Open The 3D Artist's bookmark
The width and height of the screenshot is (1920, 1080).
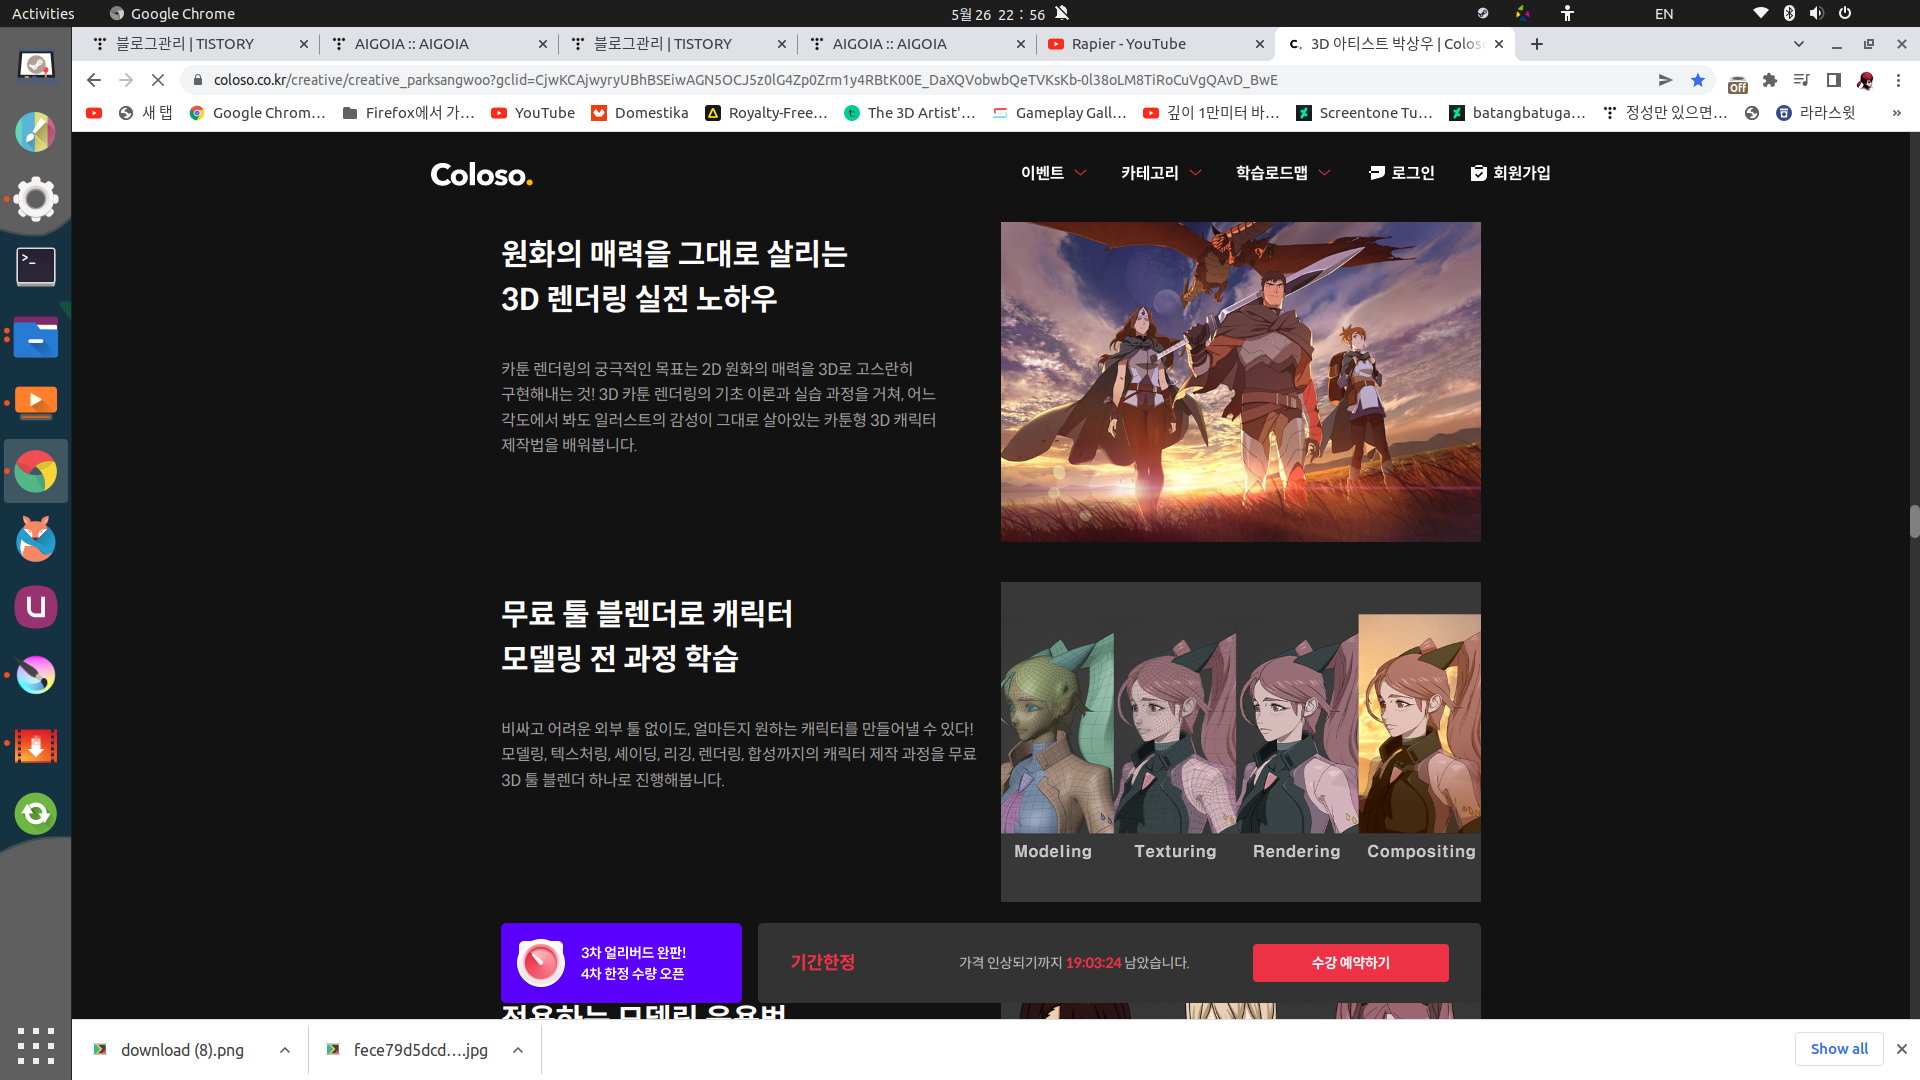point(910,113)
